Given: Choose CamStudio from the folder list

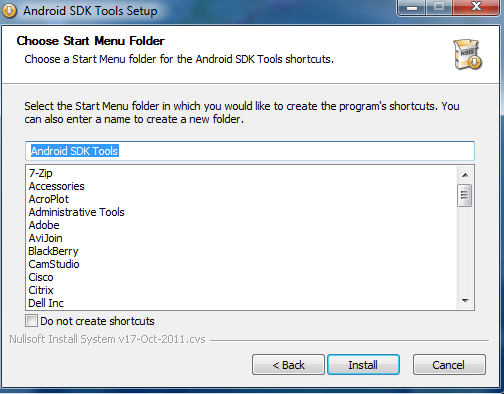Looking at the screenshot, I should pos(54,264).
